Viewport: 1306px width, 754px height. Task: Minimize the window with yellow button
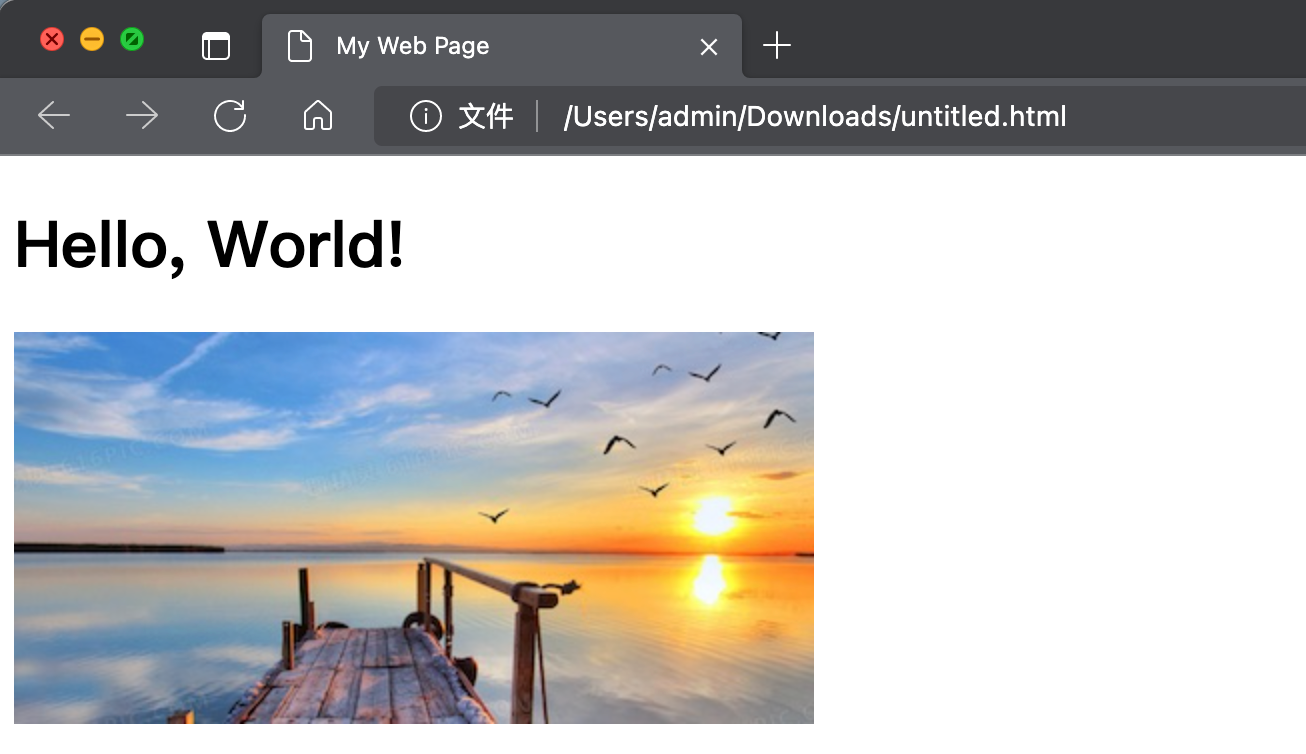92,40
